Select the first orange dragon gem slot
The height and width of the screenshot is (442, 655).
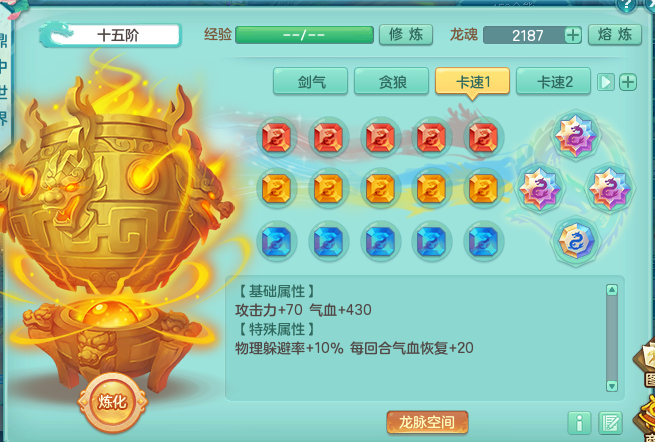277,188
